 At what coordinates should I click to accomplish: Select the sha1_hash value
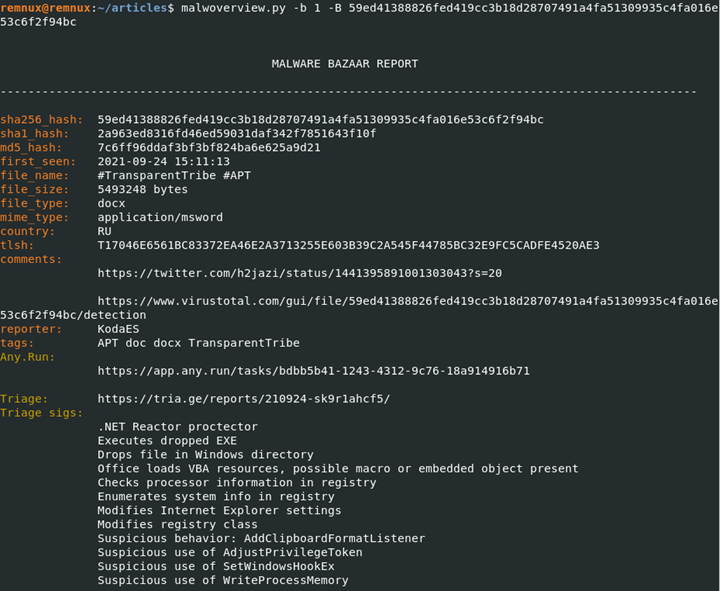[x=237, y=134]
